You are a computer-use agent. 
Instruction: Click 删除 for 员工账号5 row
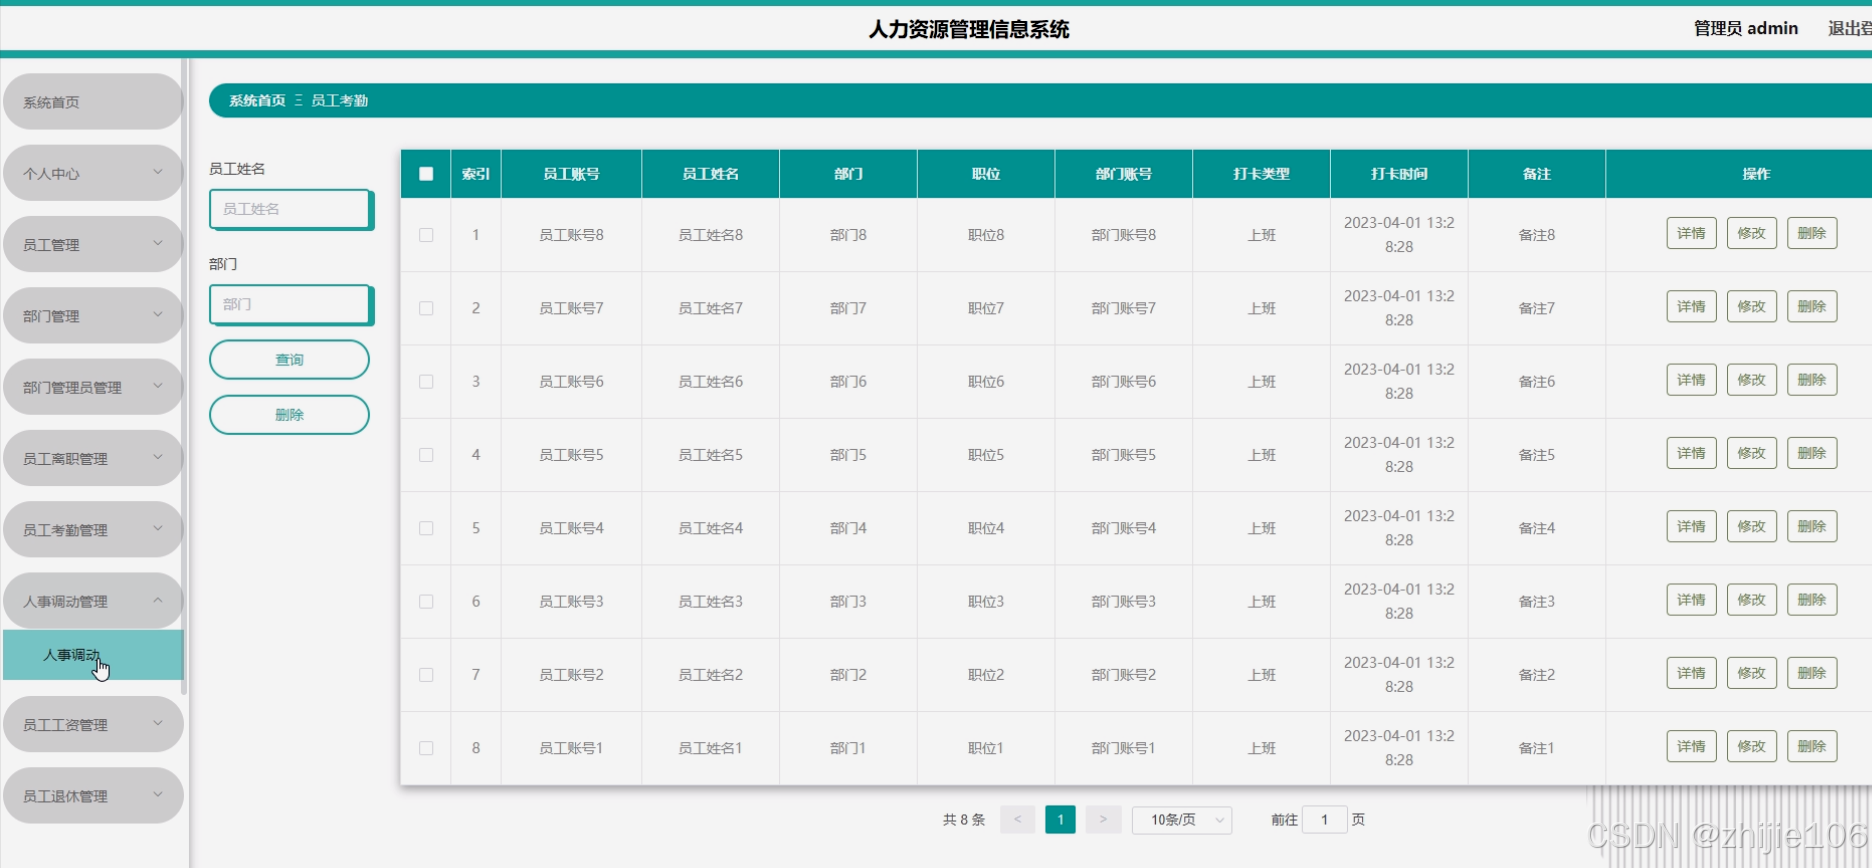1812,453
